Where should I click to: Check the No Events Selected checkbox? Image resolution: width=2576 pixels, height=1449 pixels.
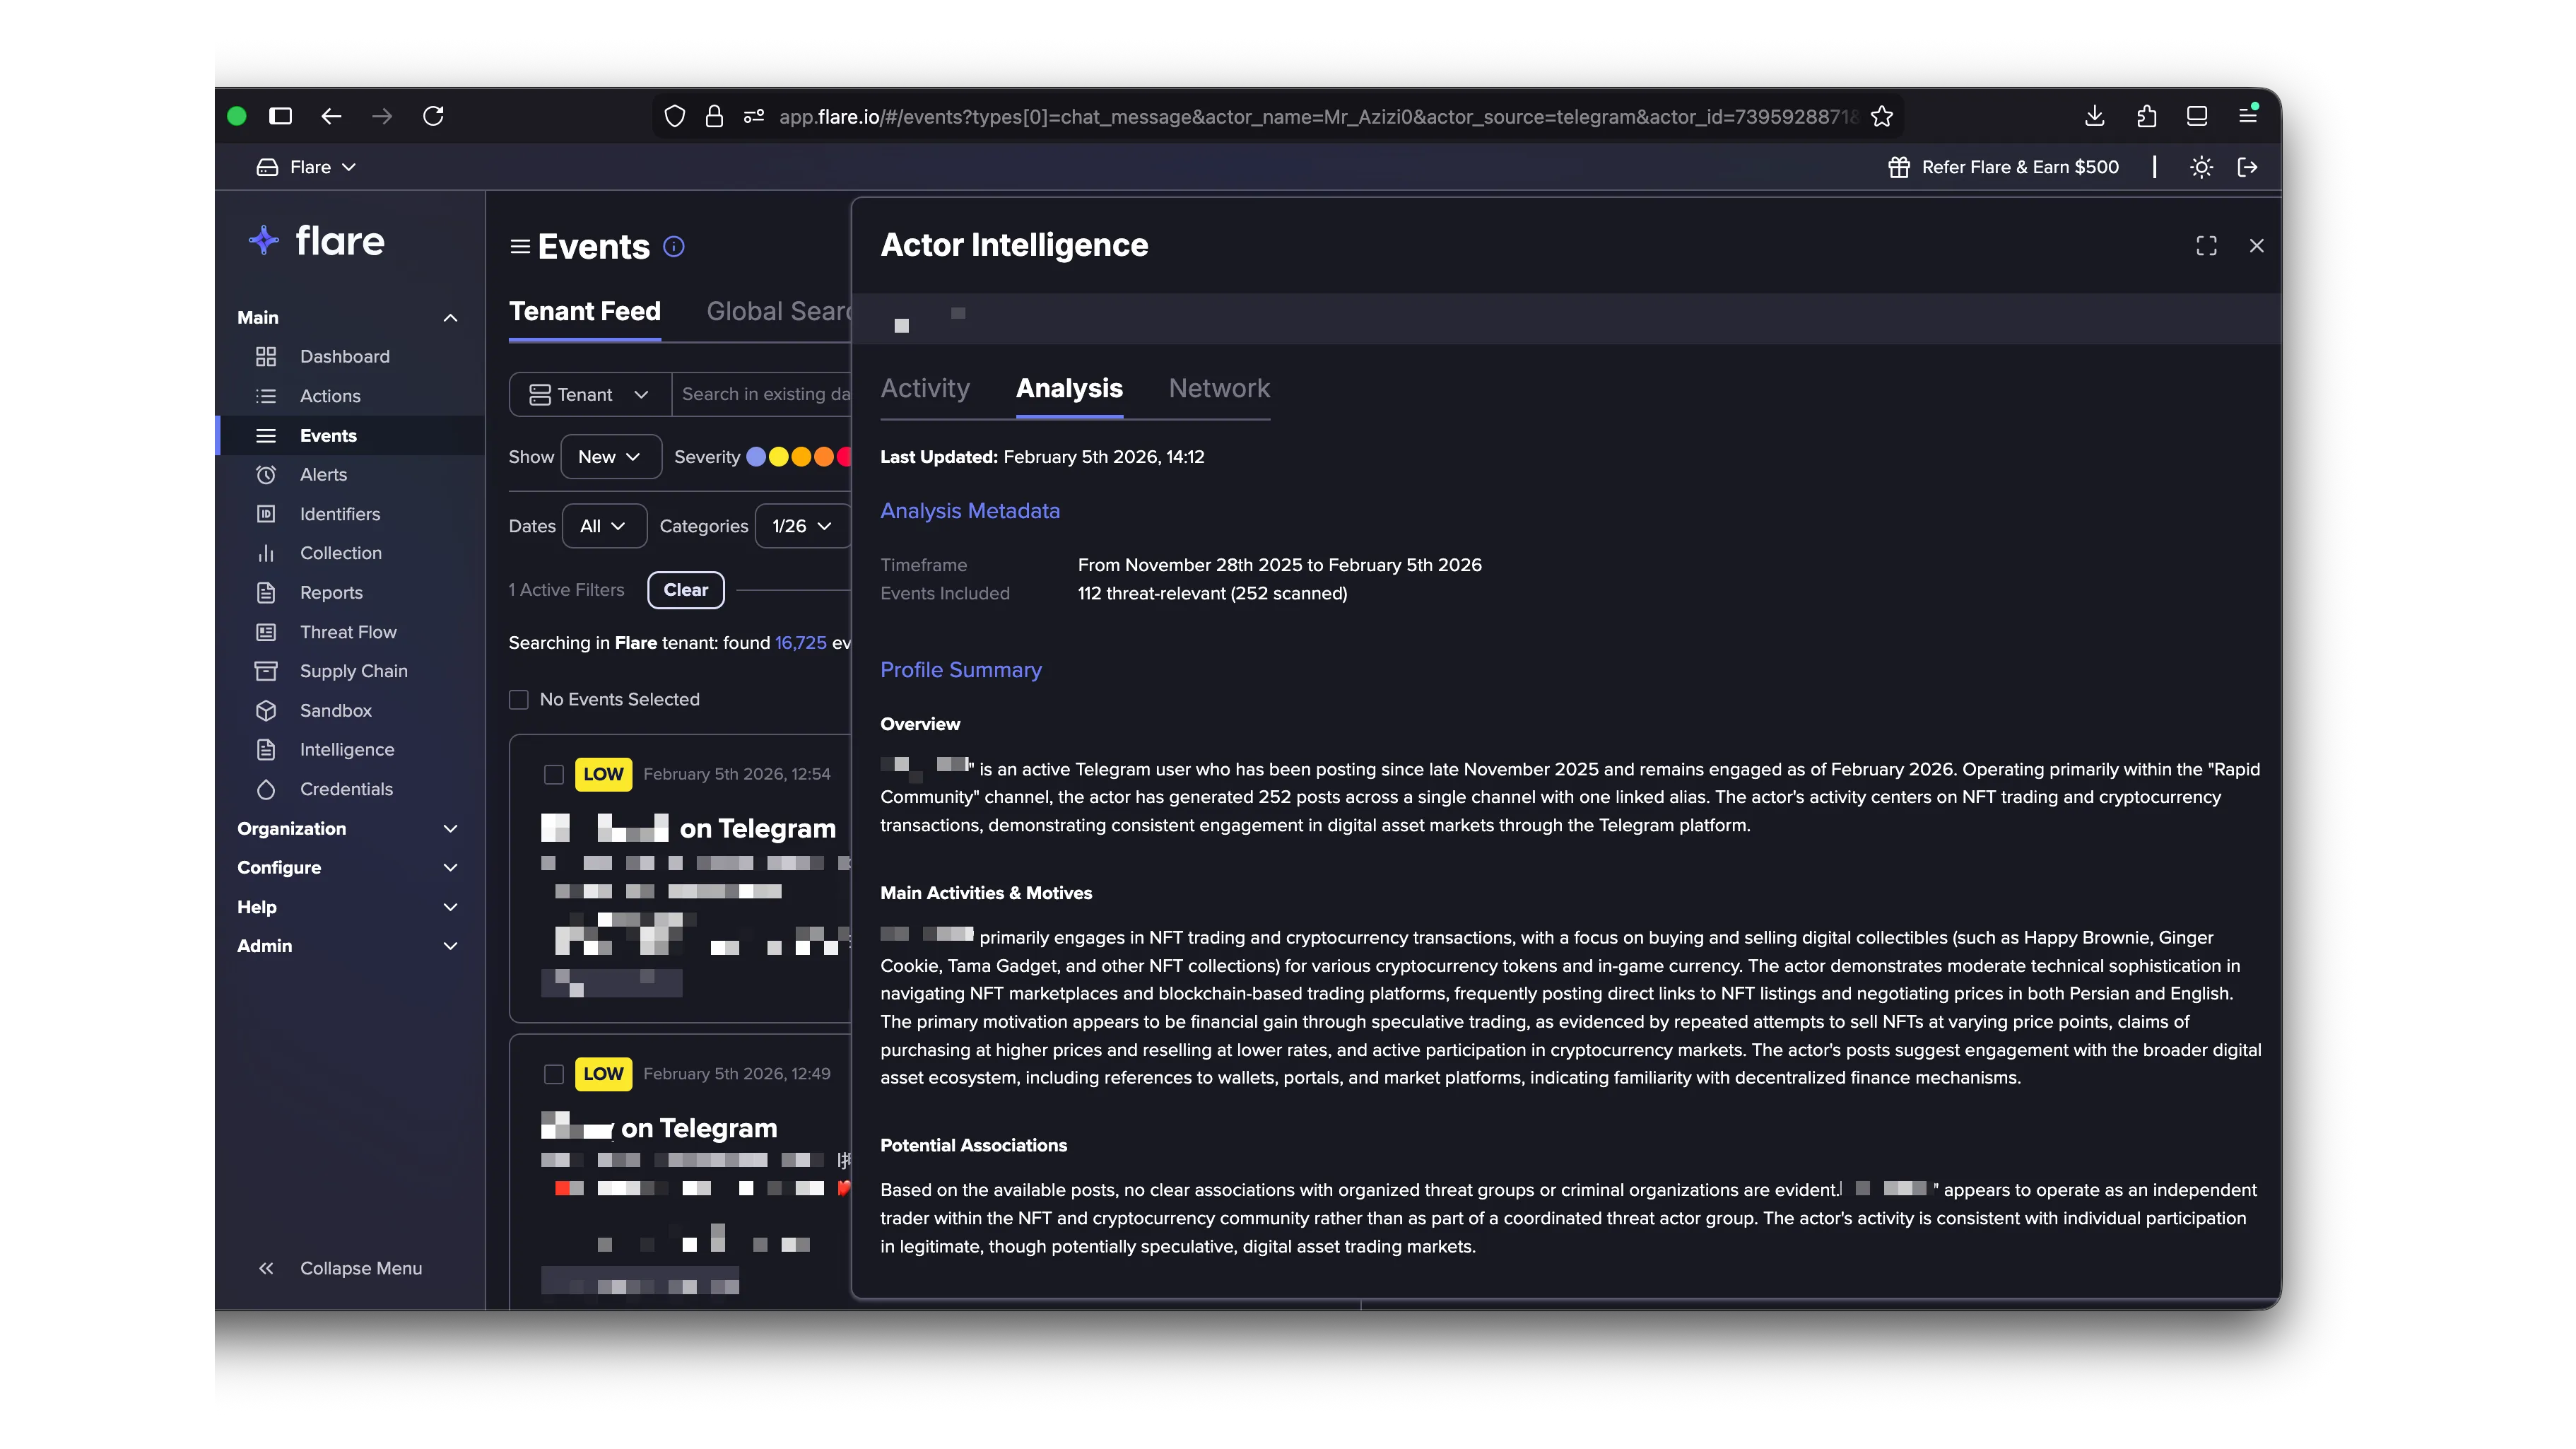pyautogui.click(x=518, y=700)
